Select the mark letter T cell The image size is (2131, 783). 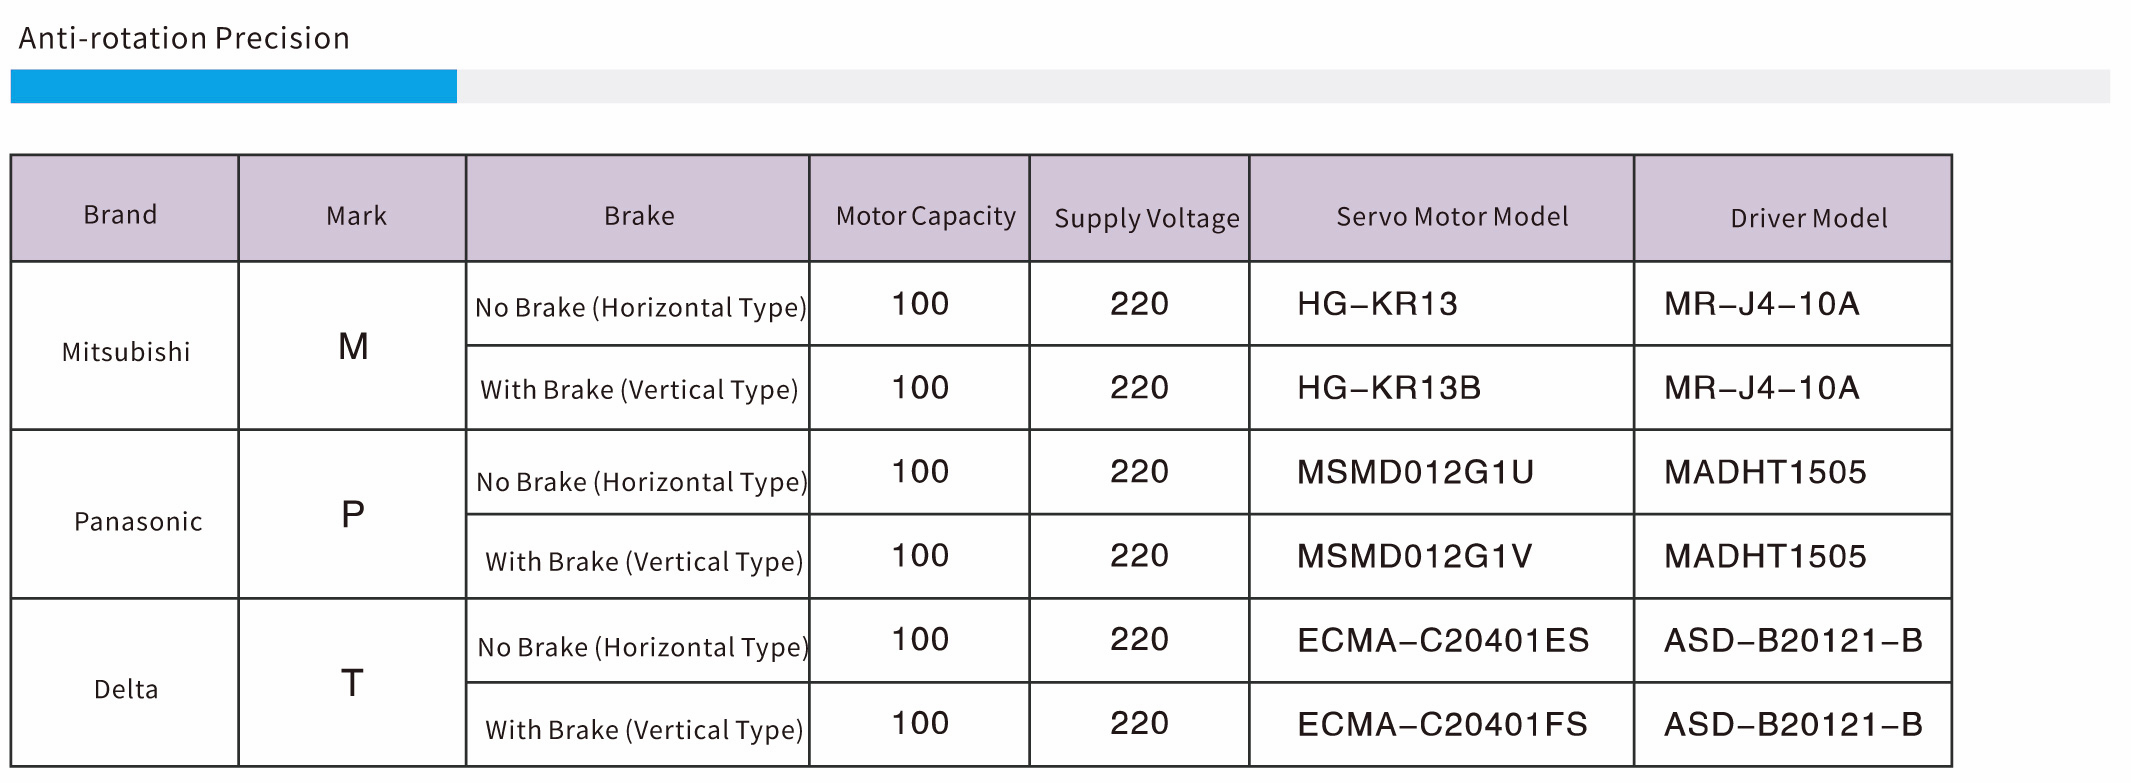click(352, 684)
